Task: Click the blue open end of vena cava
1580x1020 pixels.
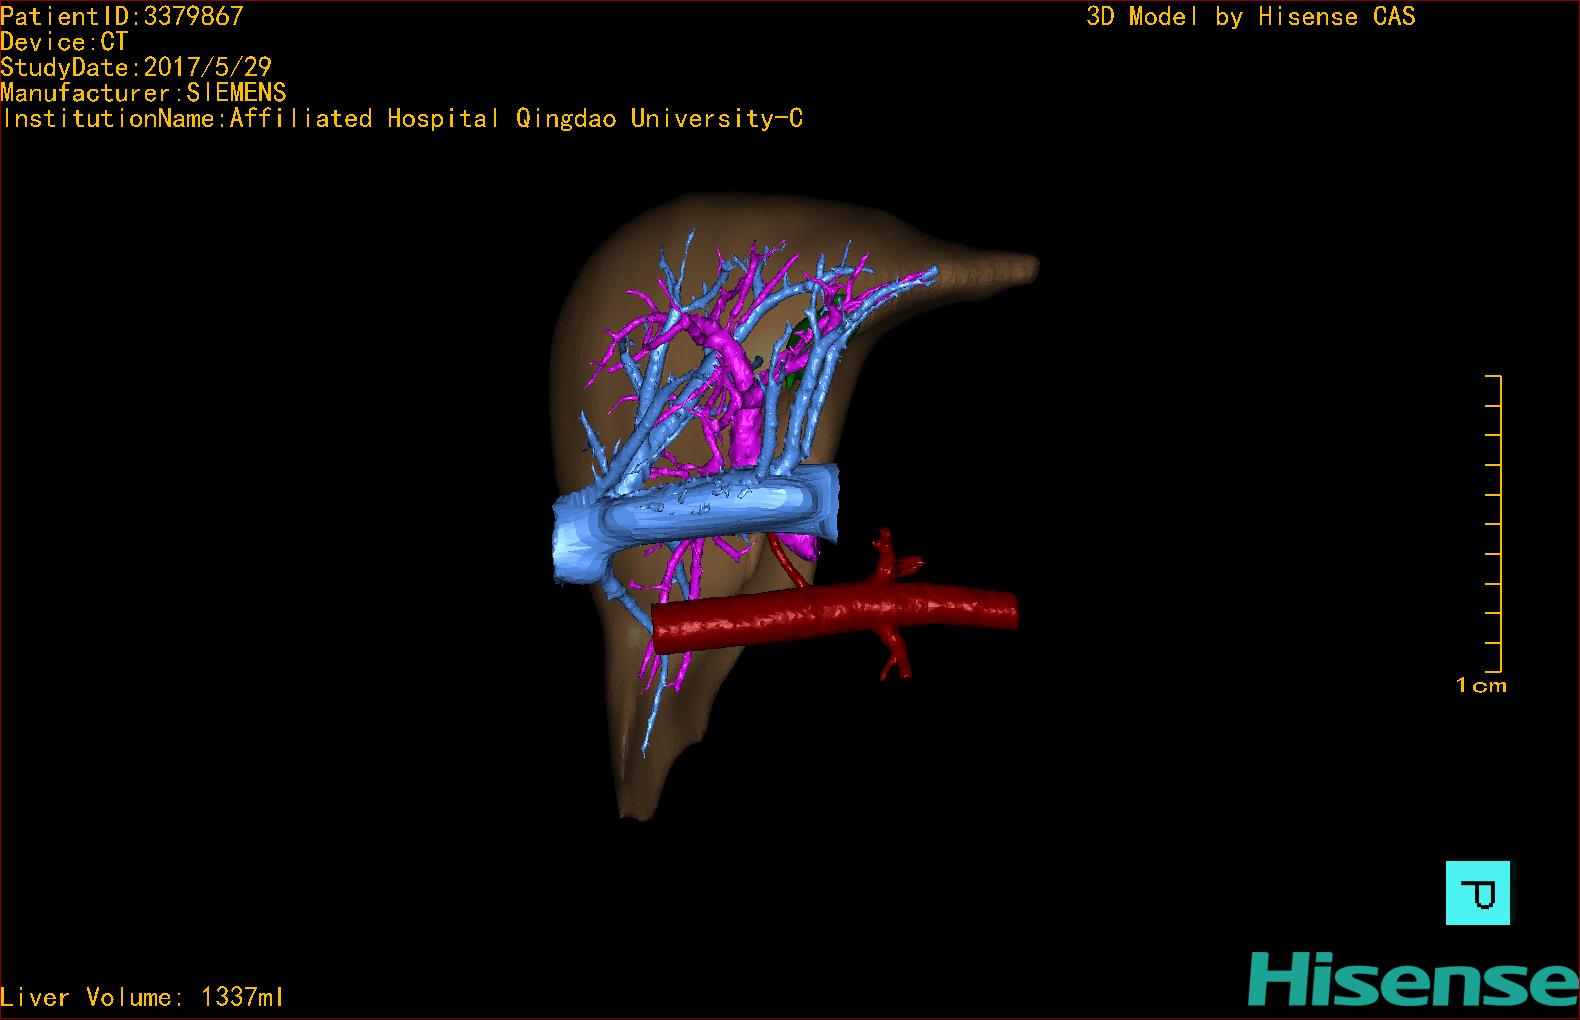Action: pos(573,542)
